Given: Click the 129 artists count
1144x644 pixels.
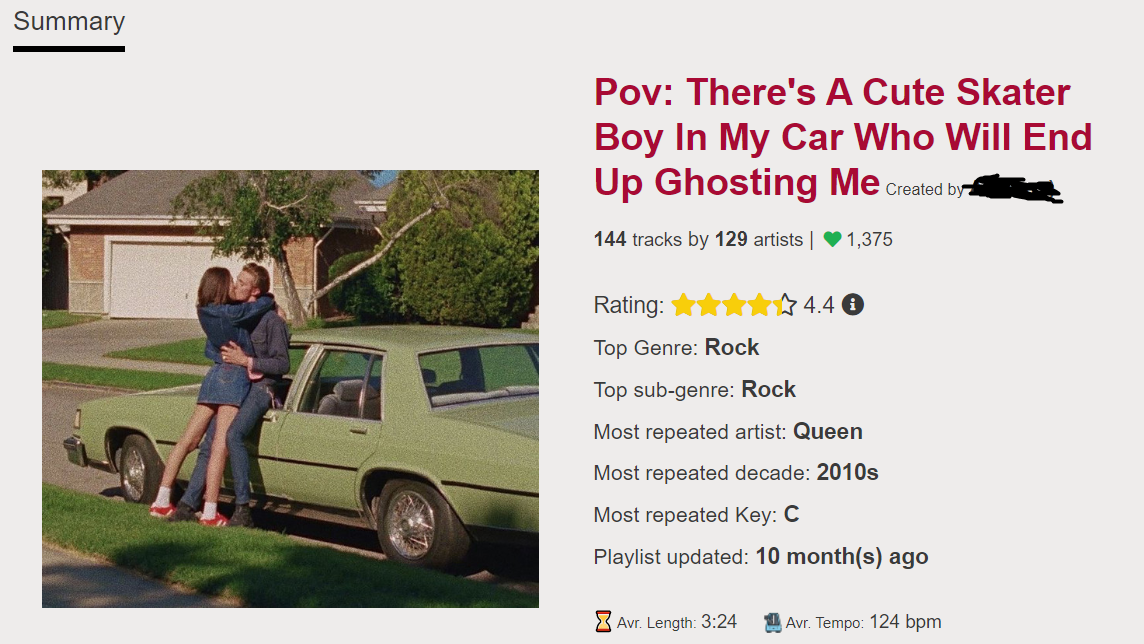Looking at the screenshot, I should pyautogui.click(x=731, y=240).
